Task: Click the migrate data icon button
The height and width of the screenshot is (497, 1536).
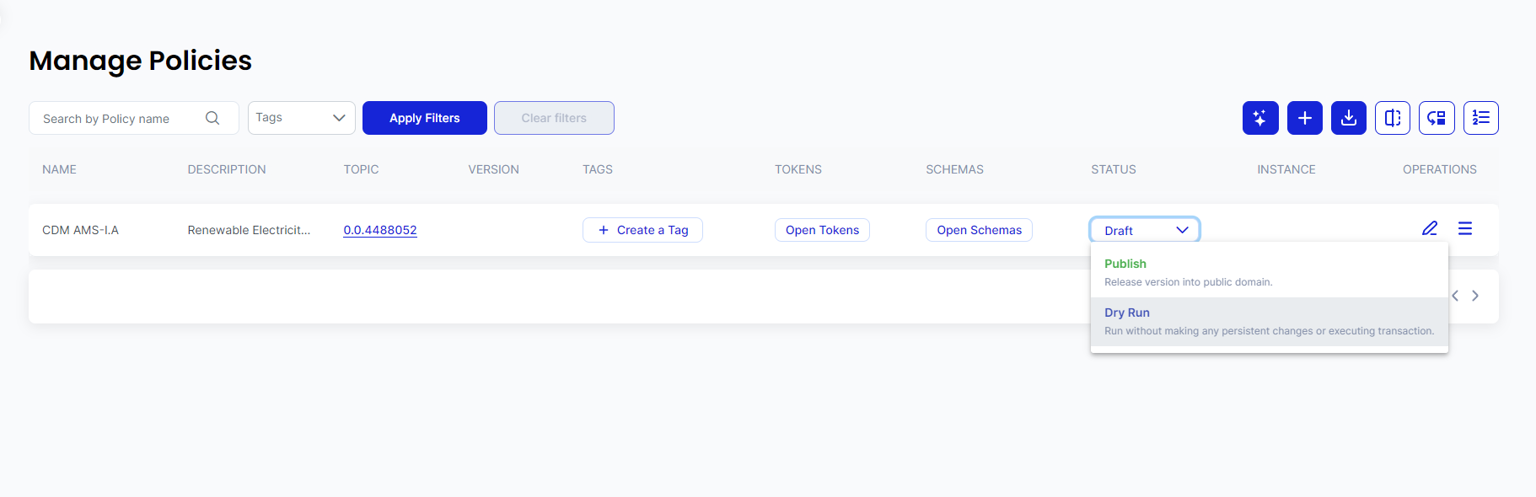Action: [1436, 118]
